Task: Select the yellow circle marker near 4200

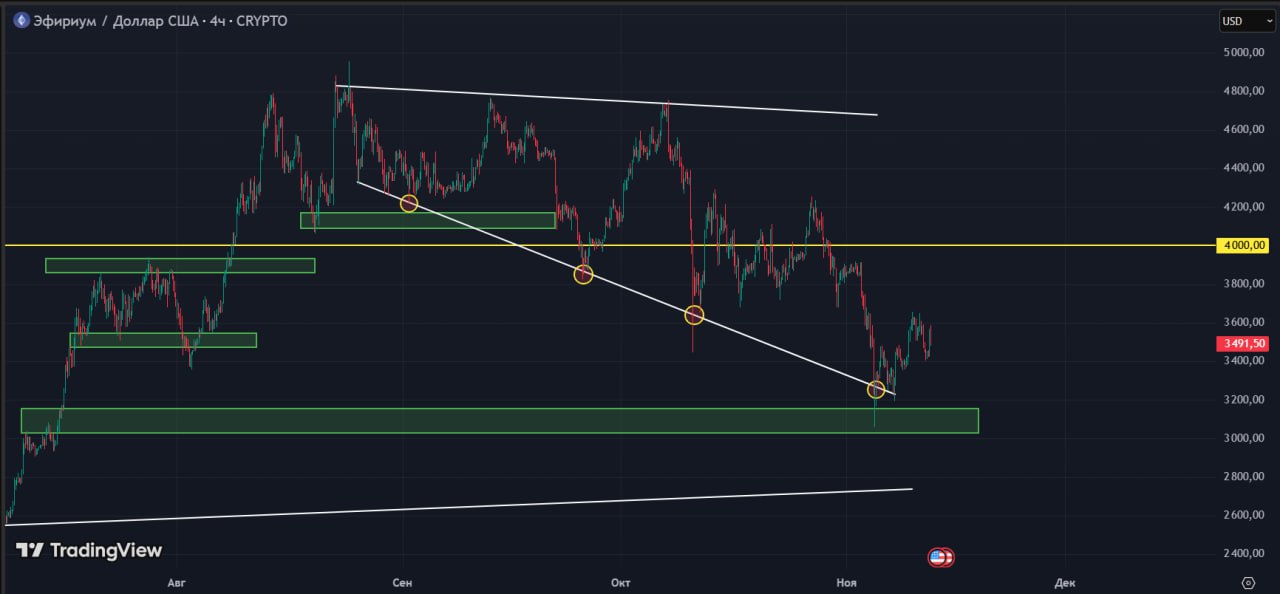Action: click(x=408, y=203)
